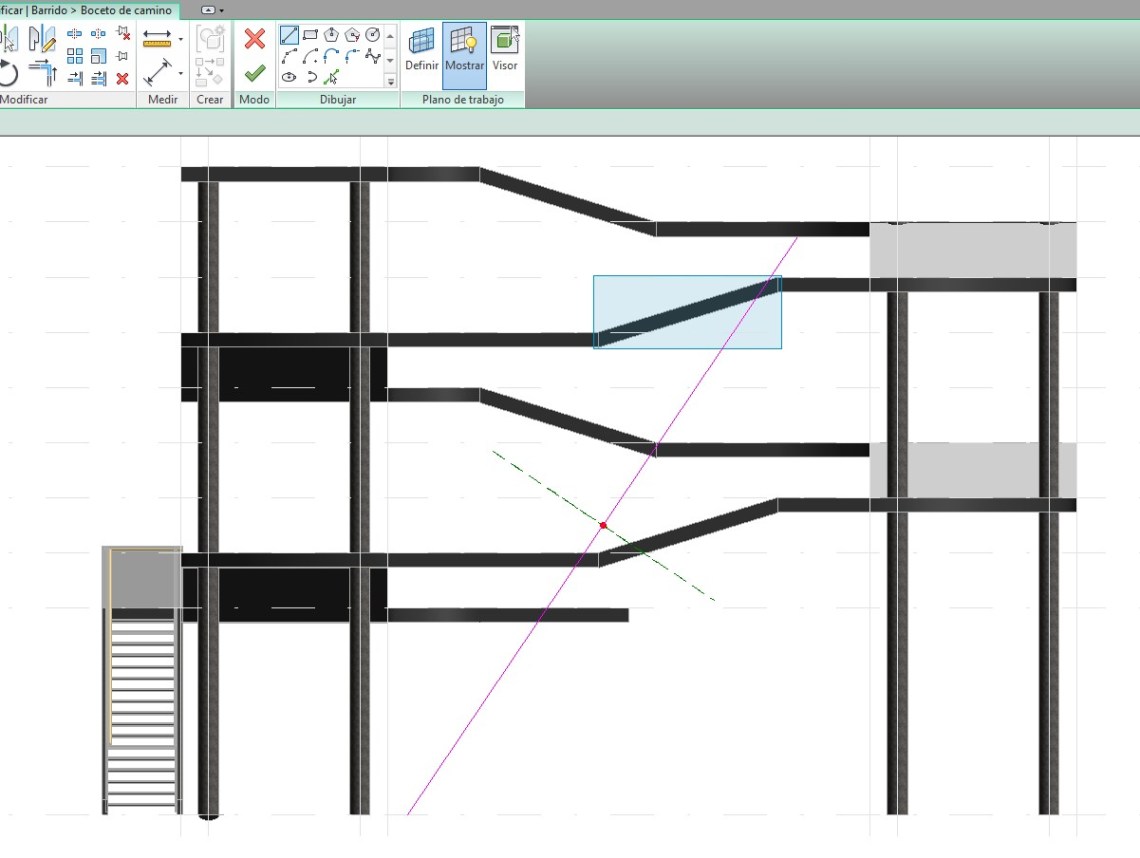
Task: Select the Inscribed Polygon draw tool
Action: pos(331,36)
